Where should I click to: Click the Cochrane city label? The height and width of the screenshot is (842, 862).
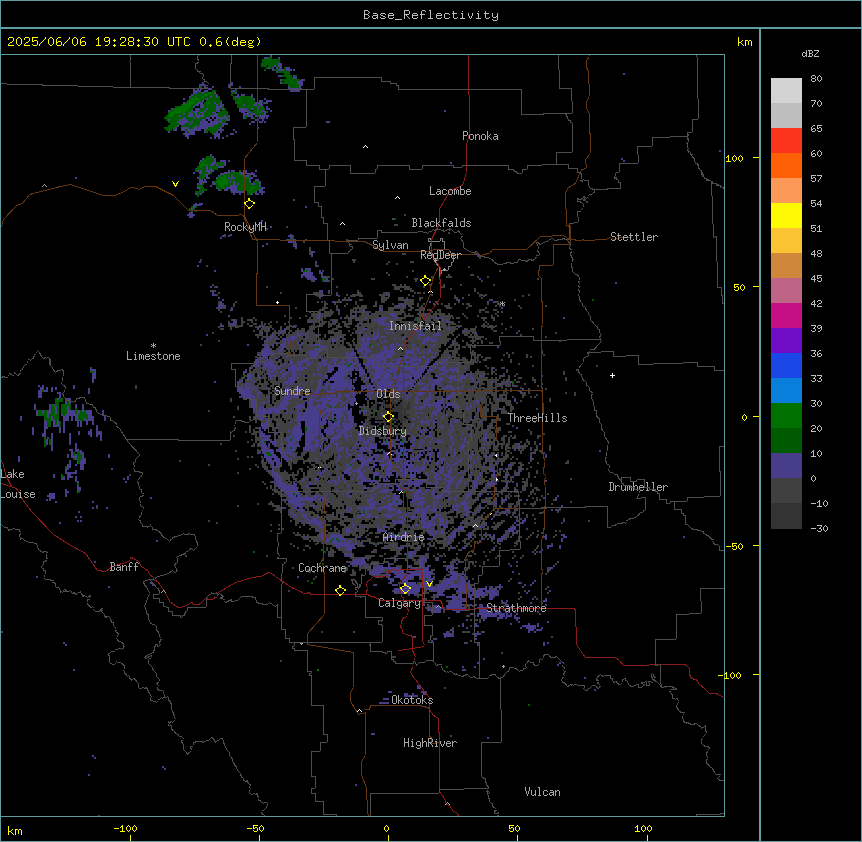tap(322, 568)
